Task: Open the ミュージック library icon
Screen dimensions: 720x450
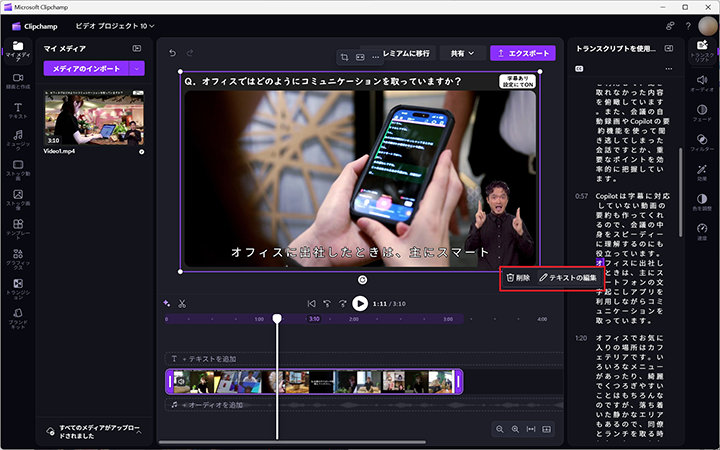Action: pos(18,140)
